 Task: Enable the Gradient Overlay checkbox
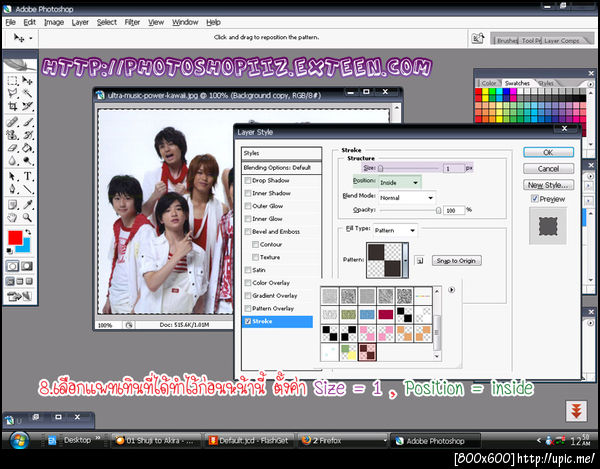tap(248, 296)
